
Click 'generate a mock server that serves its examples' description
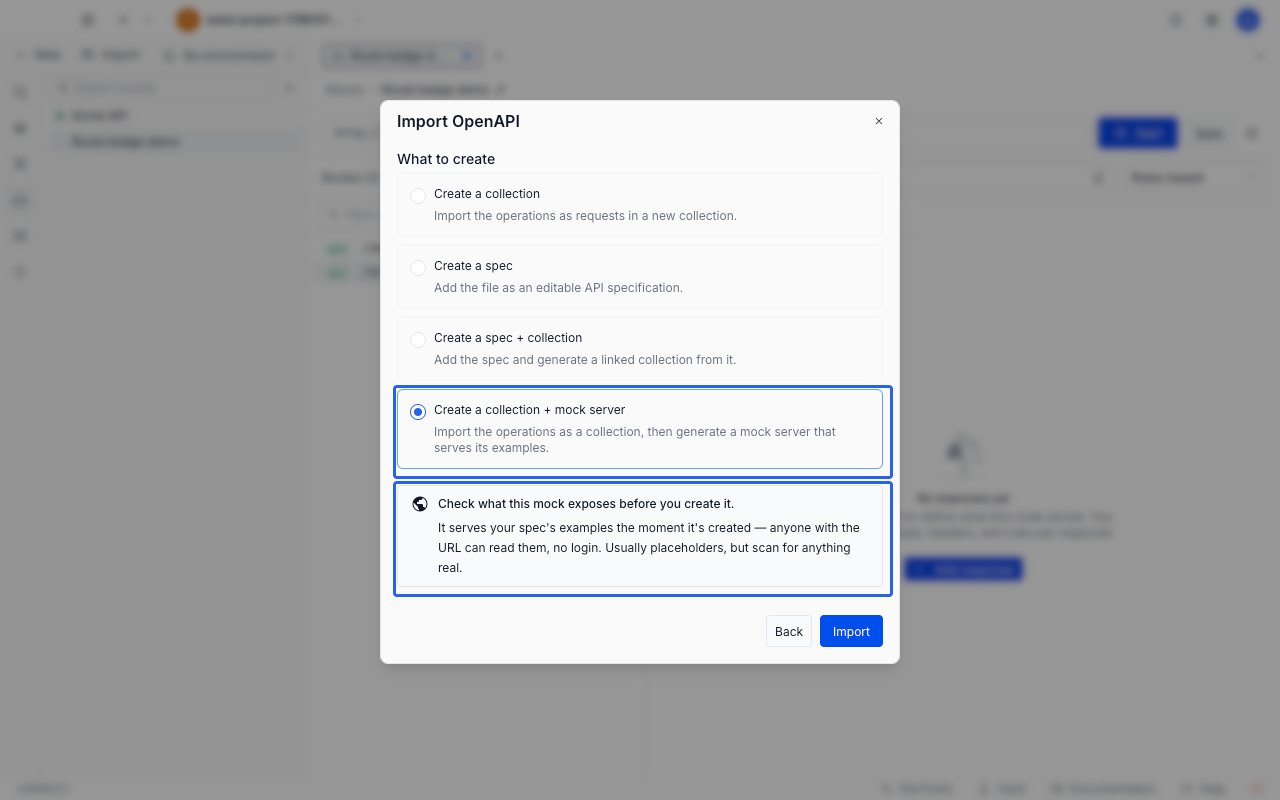(x=635, y=440)
